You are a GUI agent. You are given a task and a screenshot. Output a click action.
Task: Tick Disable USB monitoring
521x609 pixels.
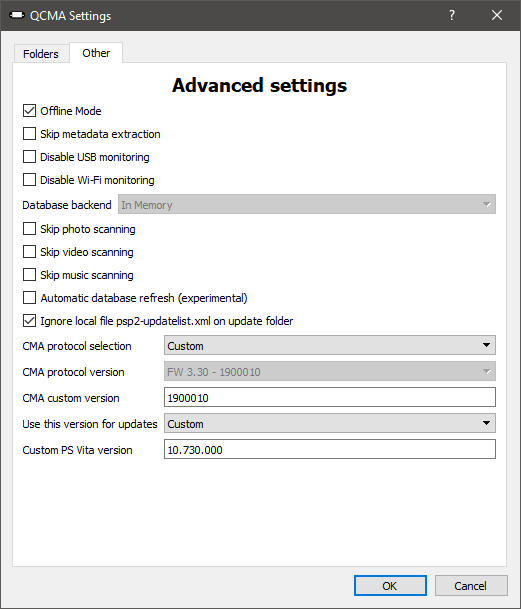tap(30, 157)
